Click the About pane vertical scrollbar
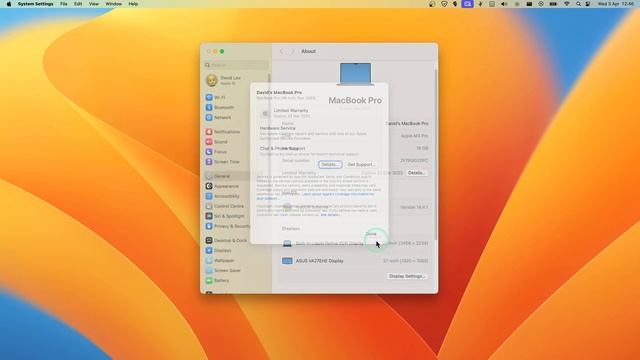 pyautogui.click(x=436, y=153)
